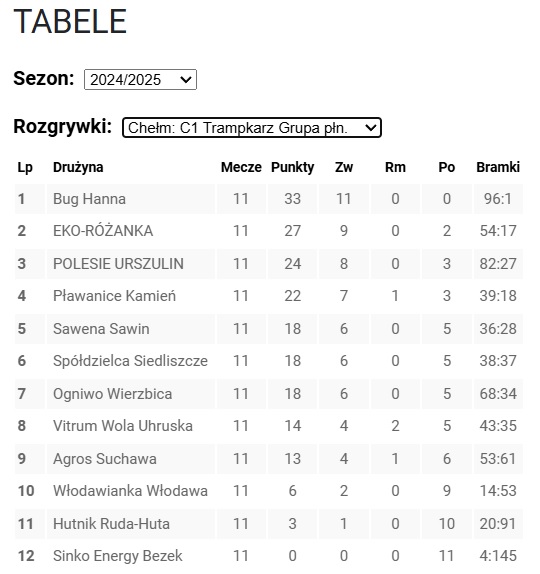Select Włodawianka Włodawa team name
The image size is (540, 574).
tap(130, 491)
